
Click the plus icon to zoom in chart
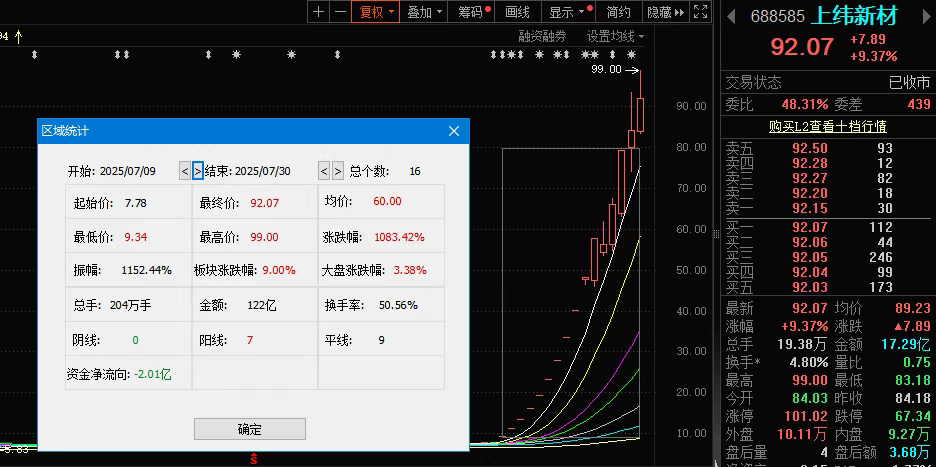pyautogui.click(x=318, y=12)
